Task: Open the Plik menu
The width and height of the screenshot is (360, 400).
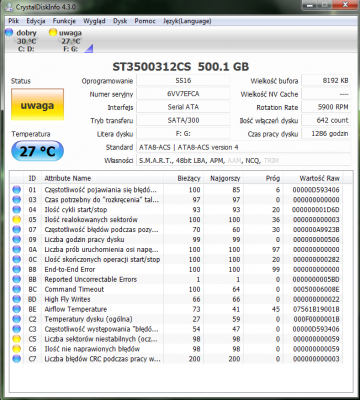Action: tap(14, 21)
